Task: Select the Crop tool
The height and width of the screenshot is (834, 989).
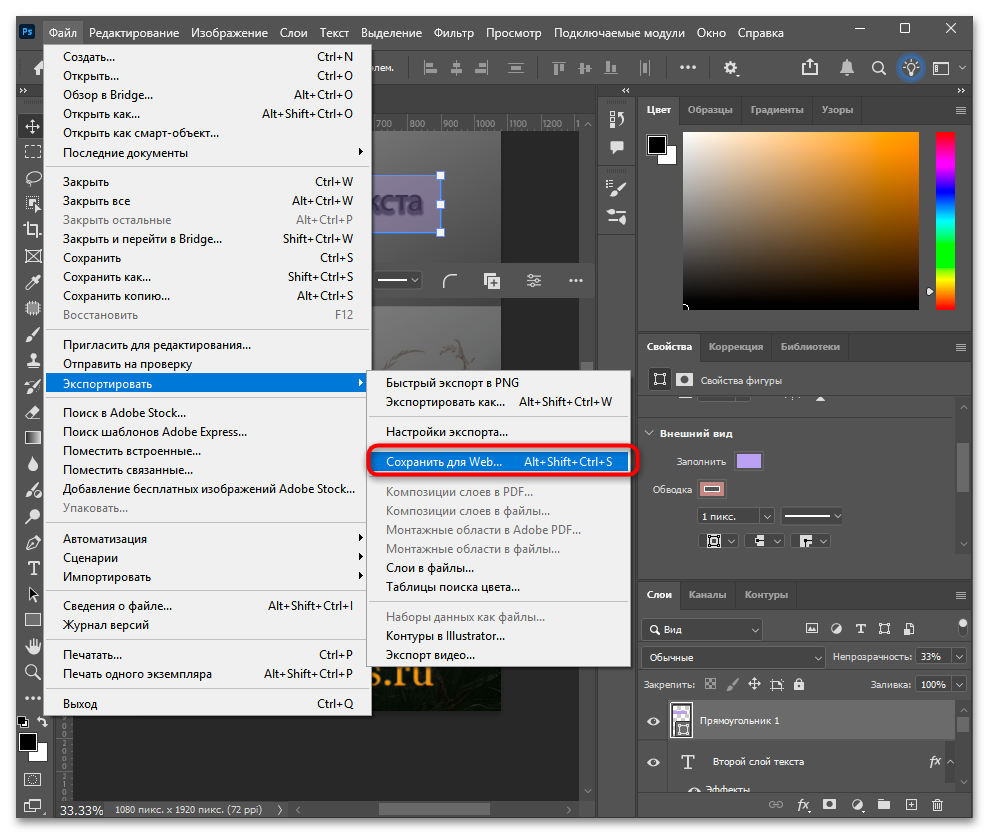Action: point(32,229)
